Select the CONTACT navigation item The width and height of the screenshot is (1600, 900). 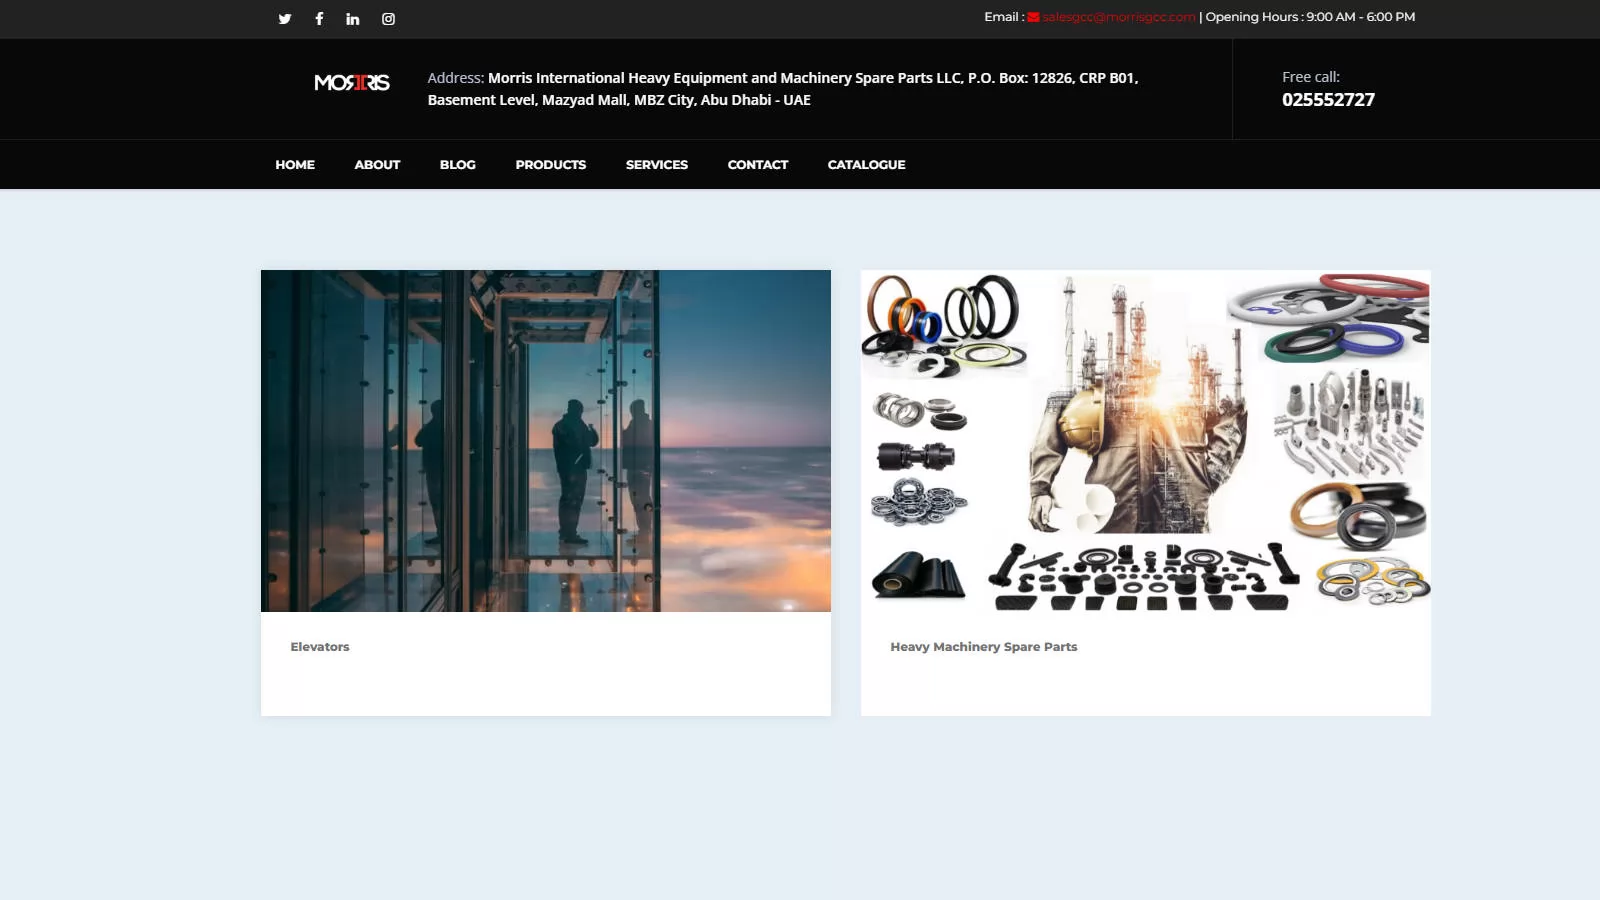coord(757,164)
